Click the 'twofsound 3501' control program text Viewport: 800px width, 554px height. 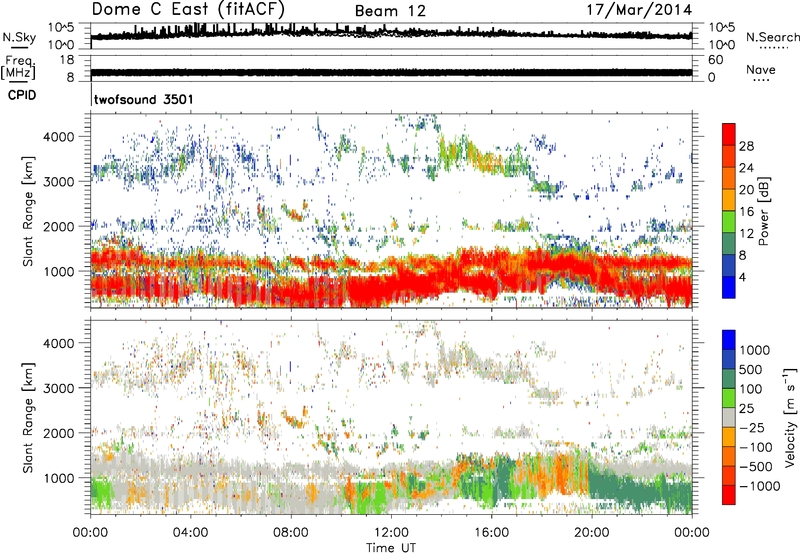point(143,99)
